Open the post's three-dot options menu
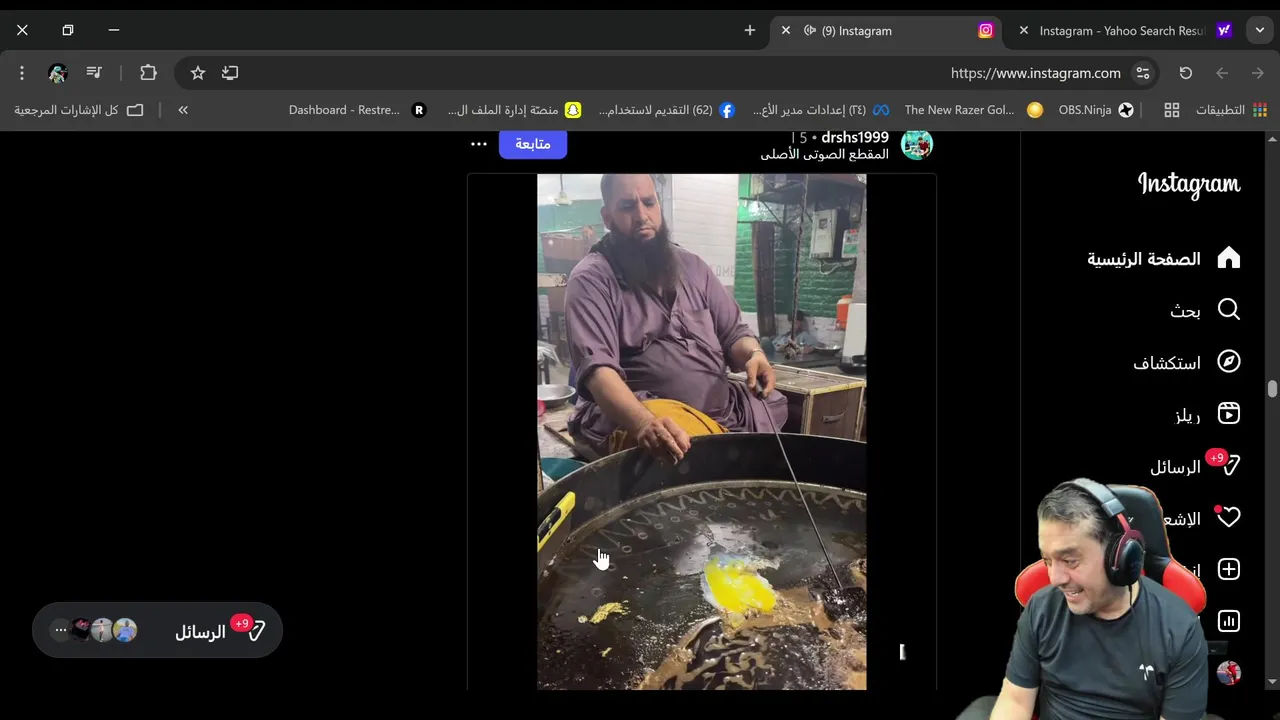The image size is (1280, 720). click(x=479, y=144)
